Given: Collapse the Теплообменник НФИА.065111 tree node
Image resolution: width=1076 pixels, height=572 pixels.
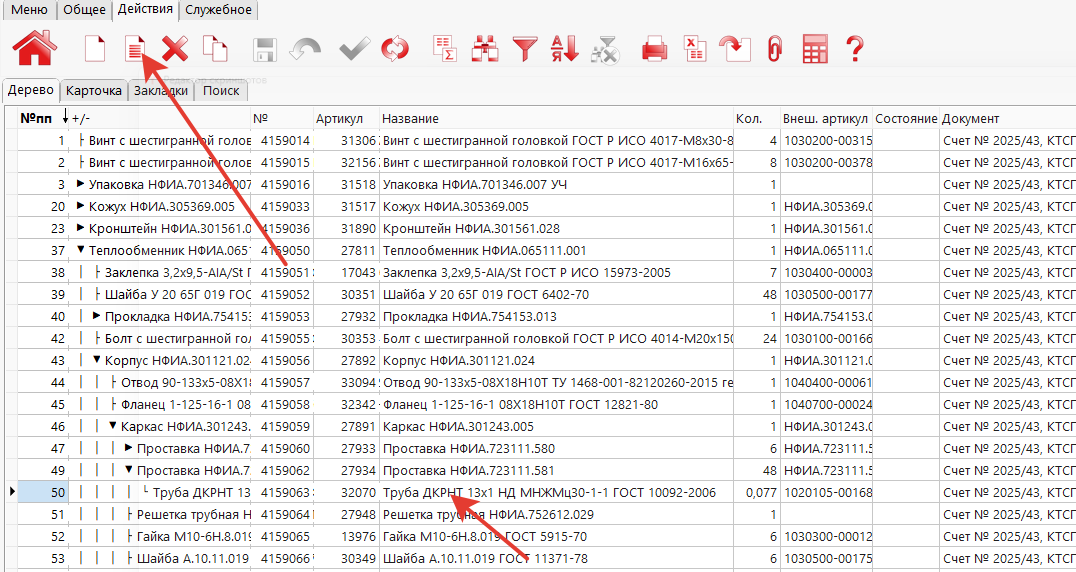Looking at the screenshot, I should pos(81,250).
